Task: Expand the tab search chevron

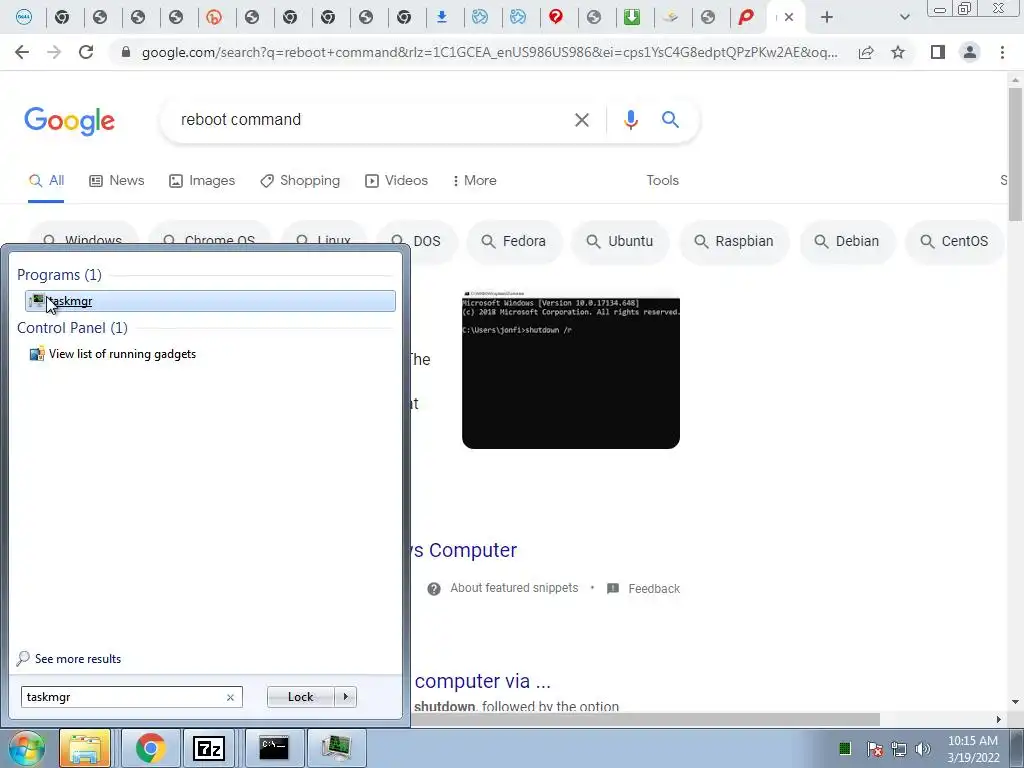Action: (904, 17)
